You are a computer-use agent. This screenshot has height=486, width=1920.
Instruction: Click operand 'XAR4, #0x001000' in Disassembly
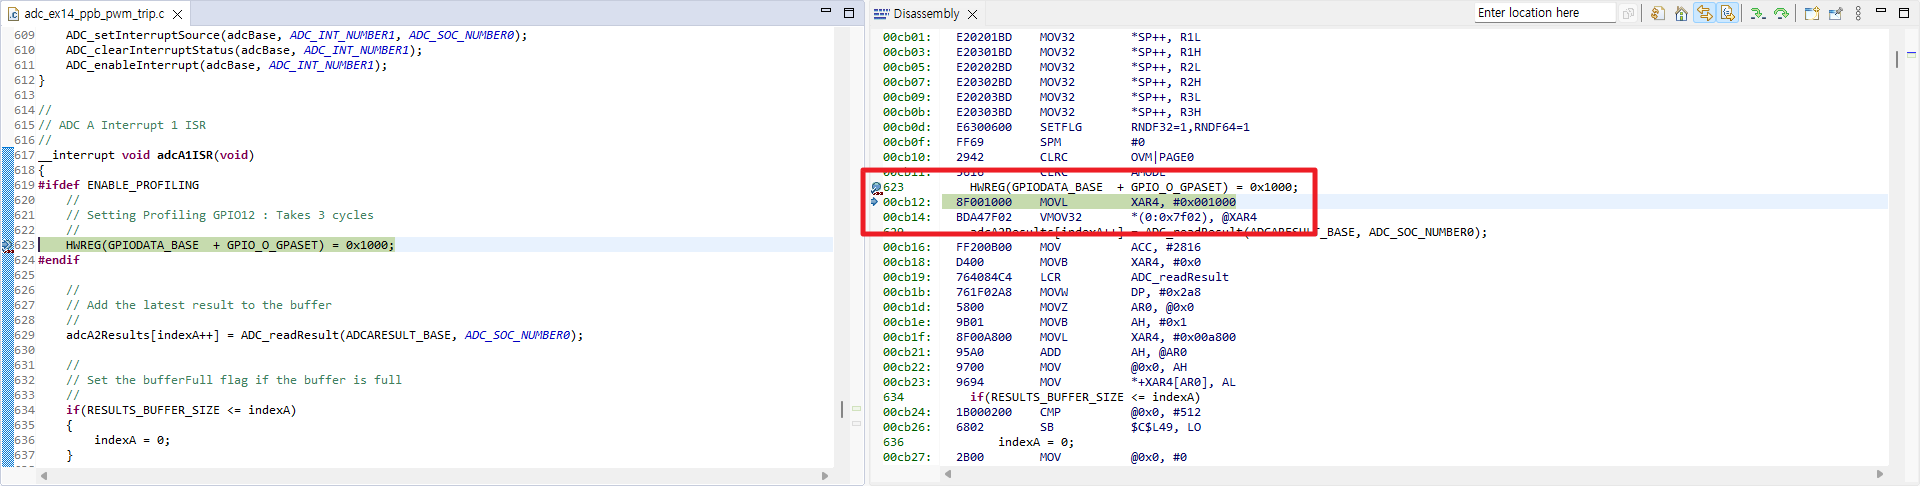pyautogui.click(x=1183, y=202)
